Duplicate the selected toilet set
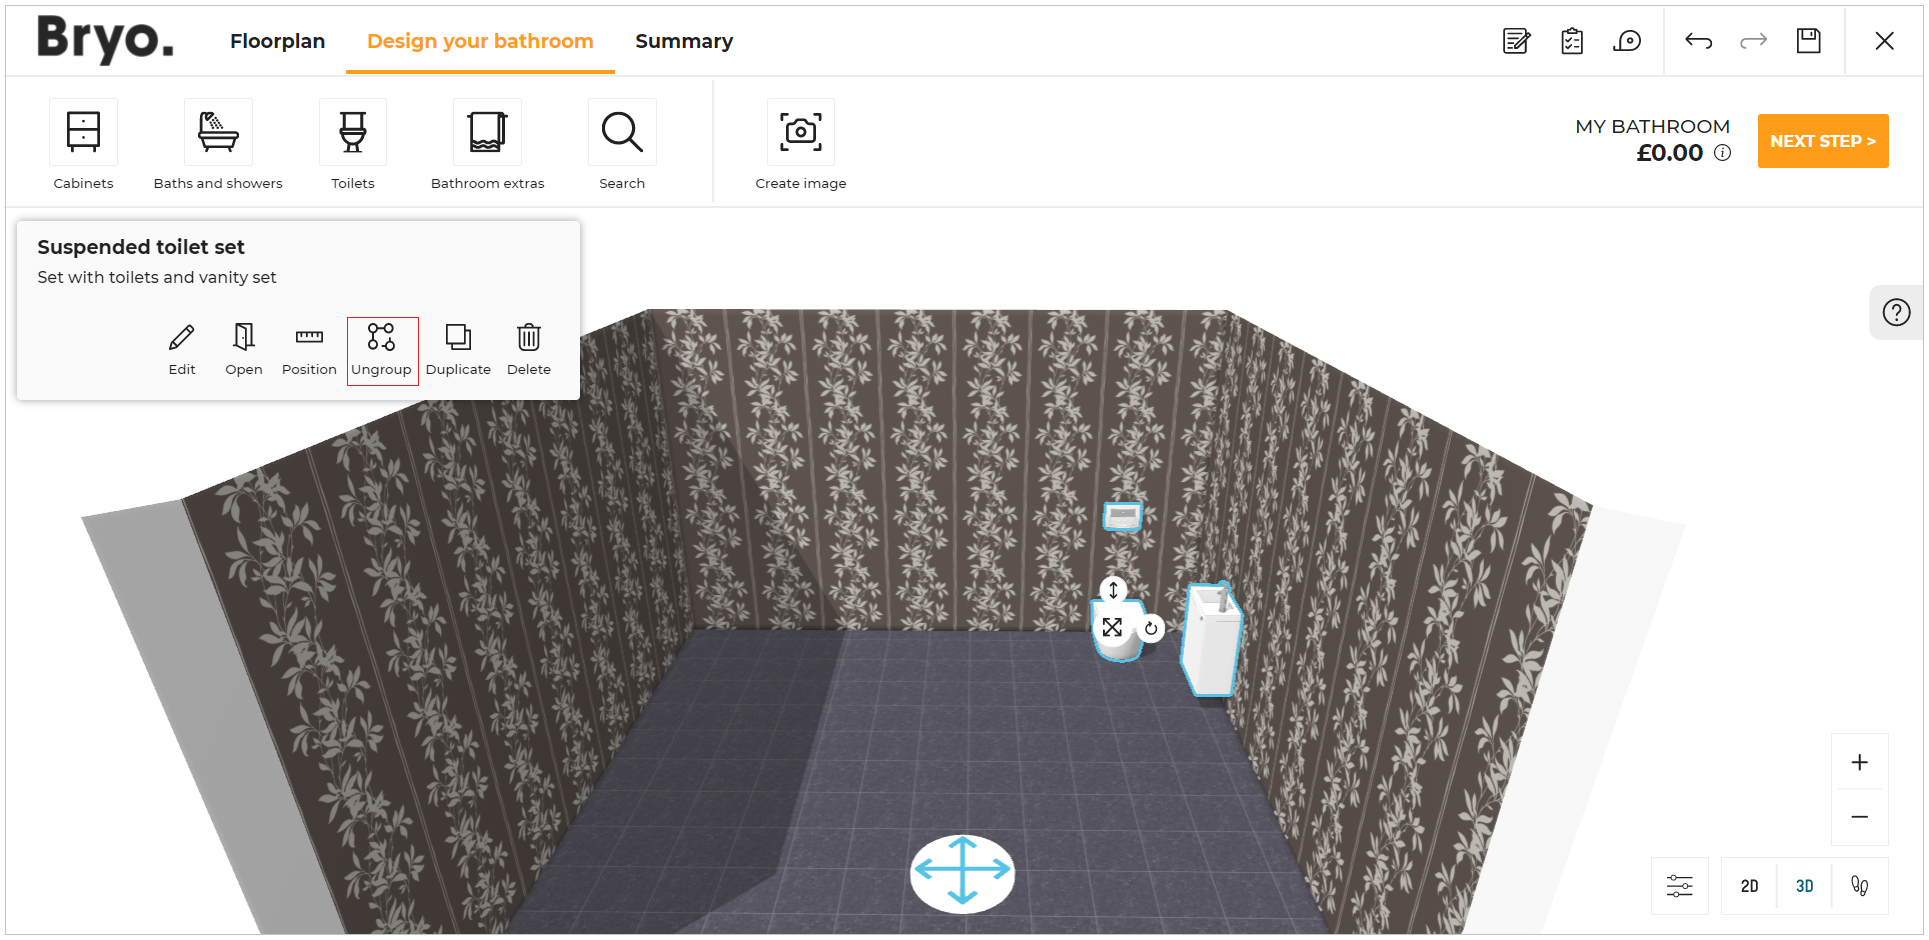The height and width of the screenshot is (940, 1929). [458, 349]
